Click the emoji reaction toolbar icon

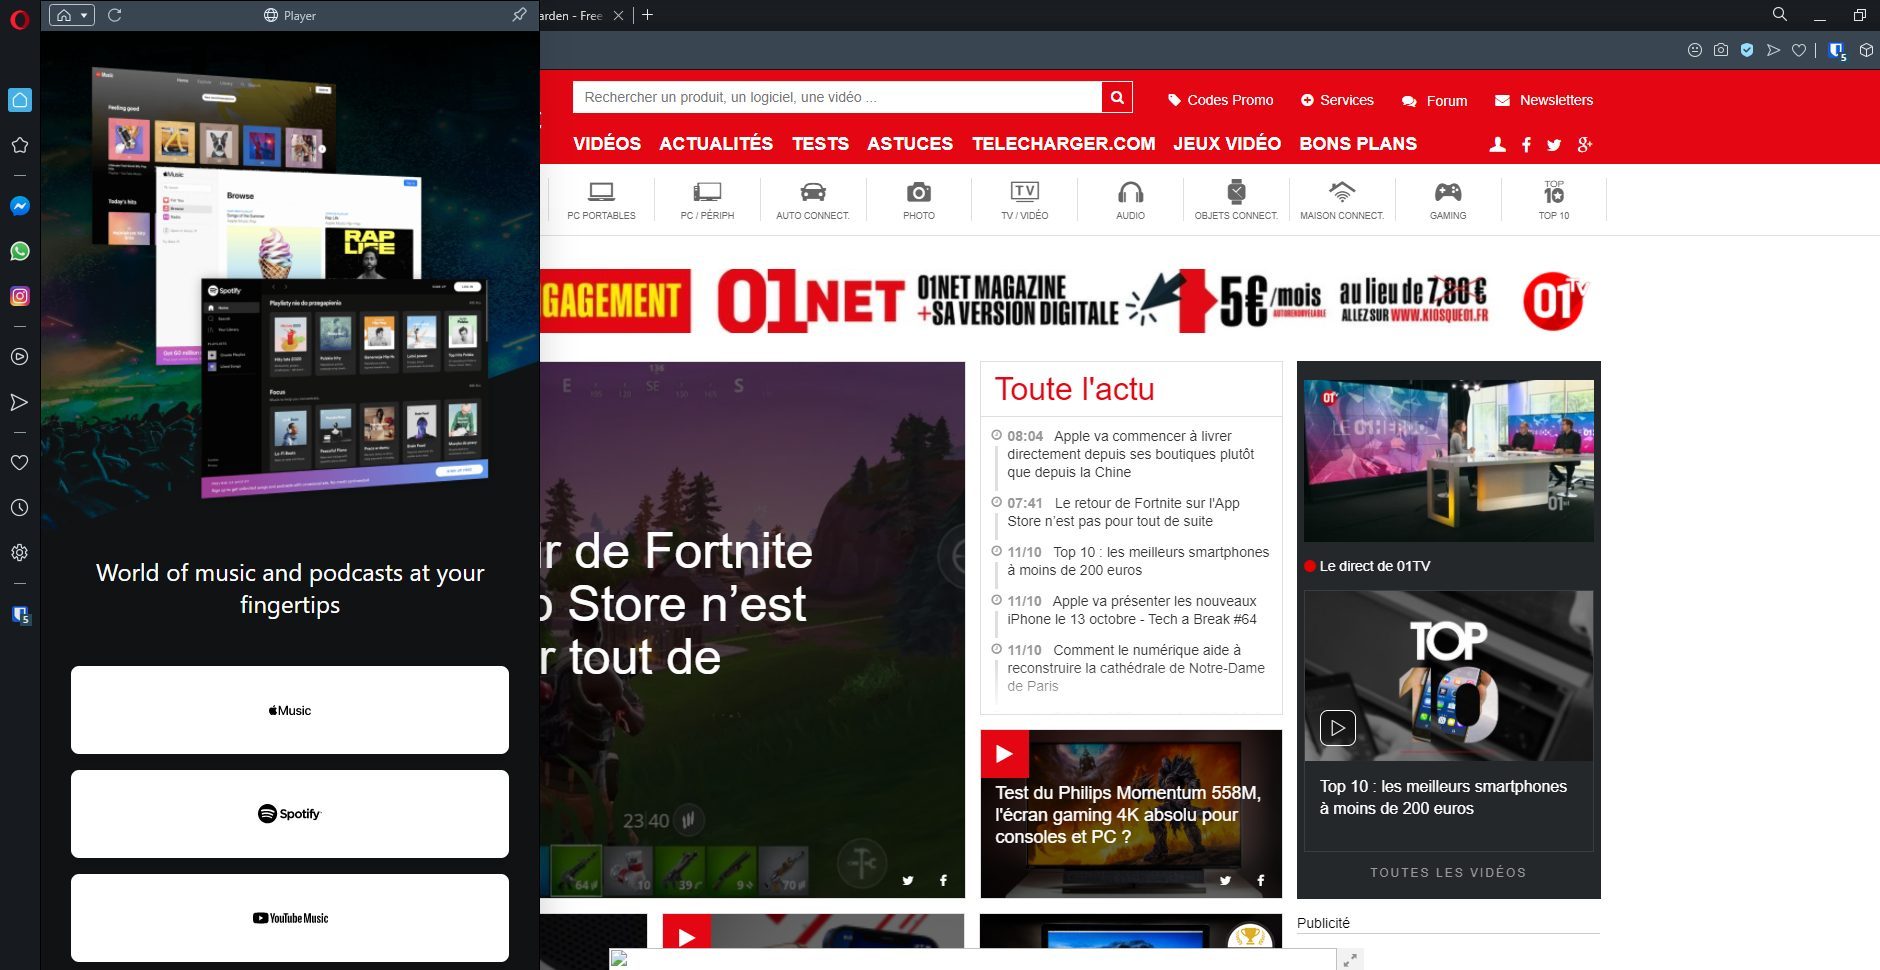click(1694, 50)
